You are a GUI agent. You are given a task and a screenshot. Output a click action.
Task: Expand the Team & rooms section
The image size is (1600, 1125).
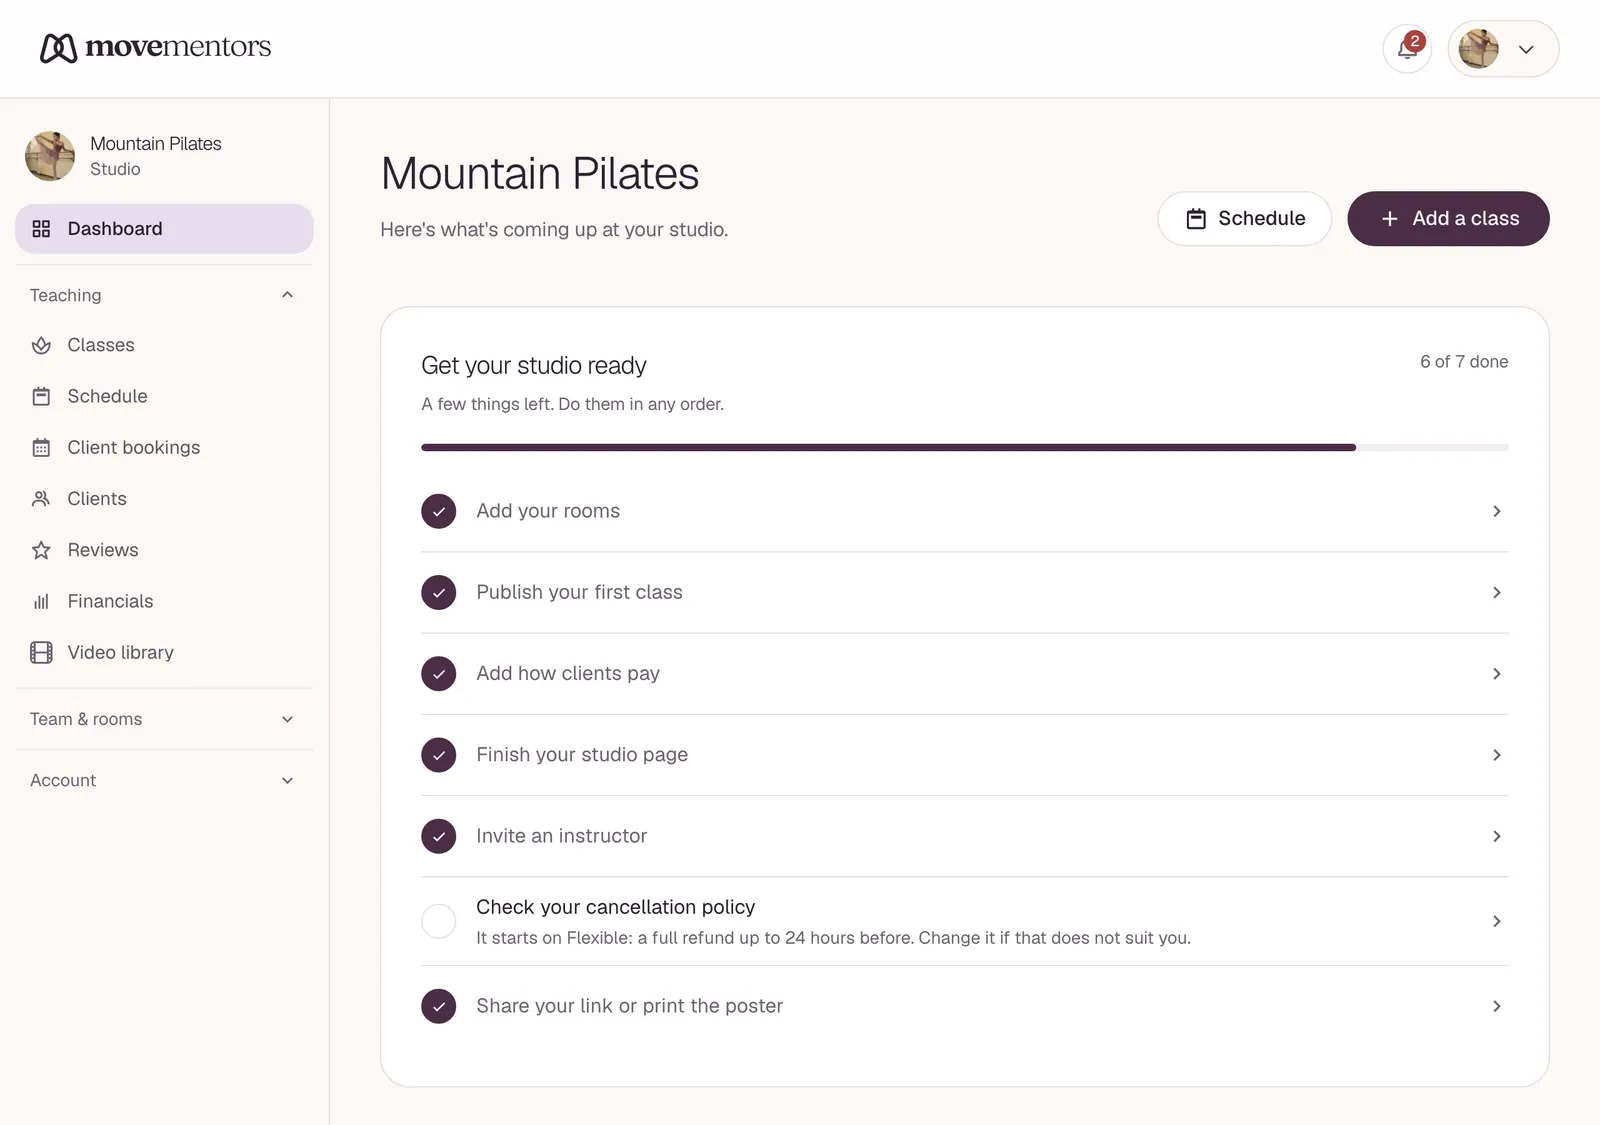pos(164,719)
